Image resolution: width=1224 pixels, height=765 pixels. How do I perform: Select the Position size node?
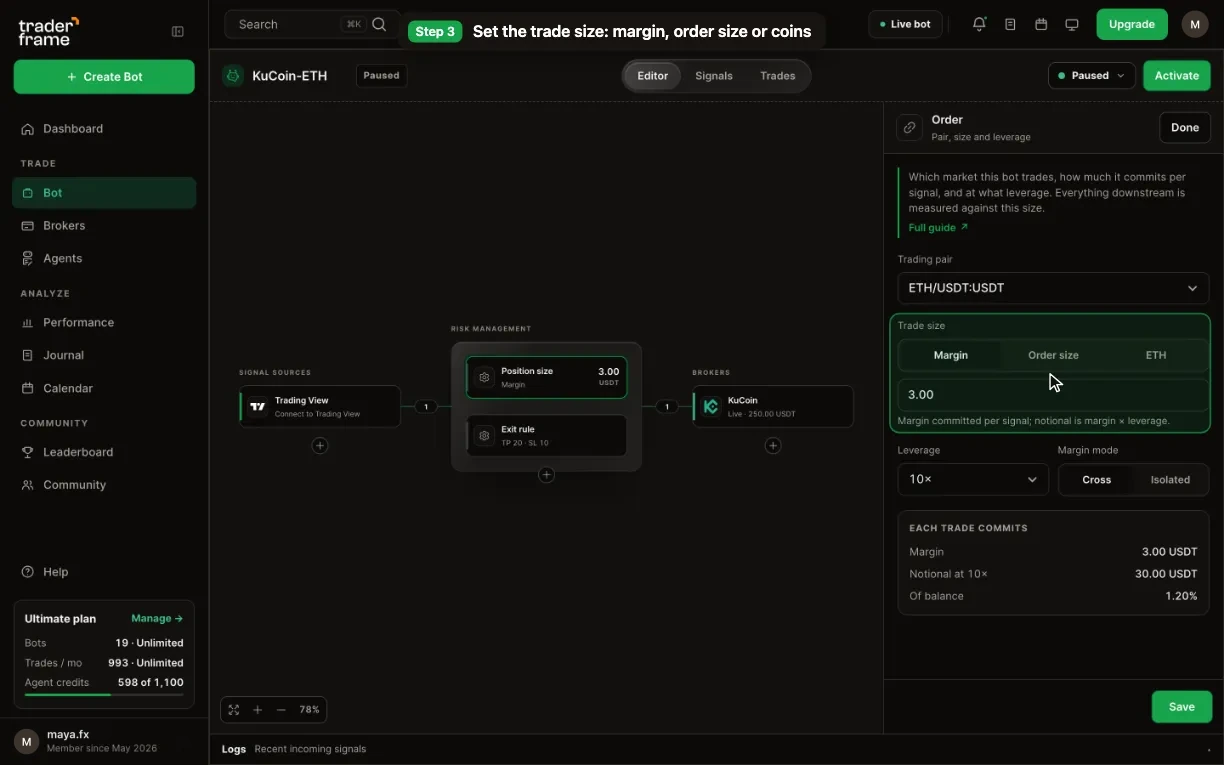click(x=546, y=377)
